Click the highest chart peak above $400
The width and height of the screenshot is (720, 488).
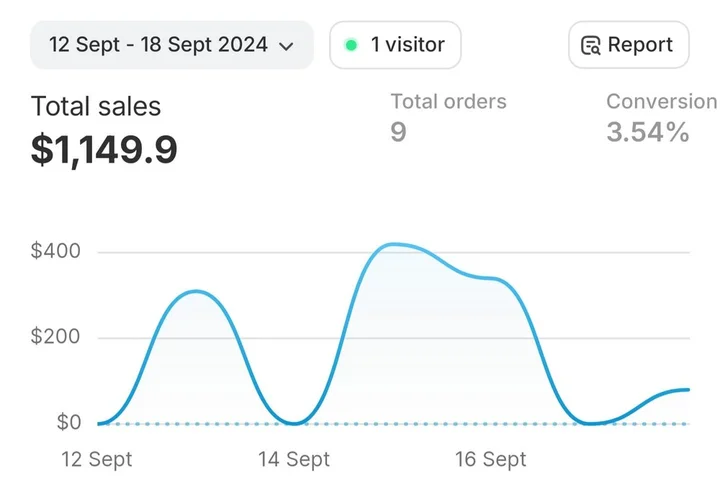(x=395, y=244)
